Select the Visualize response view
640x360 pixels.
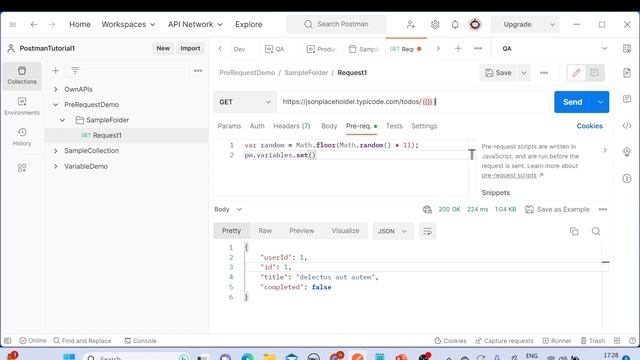coord(345,231)
